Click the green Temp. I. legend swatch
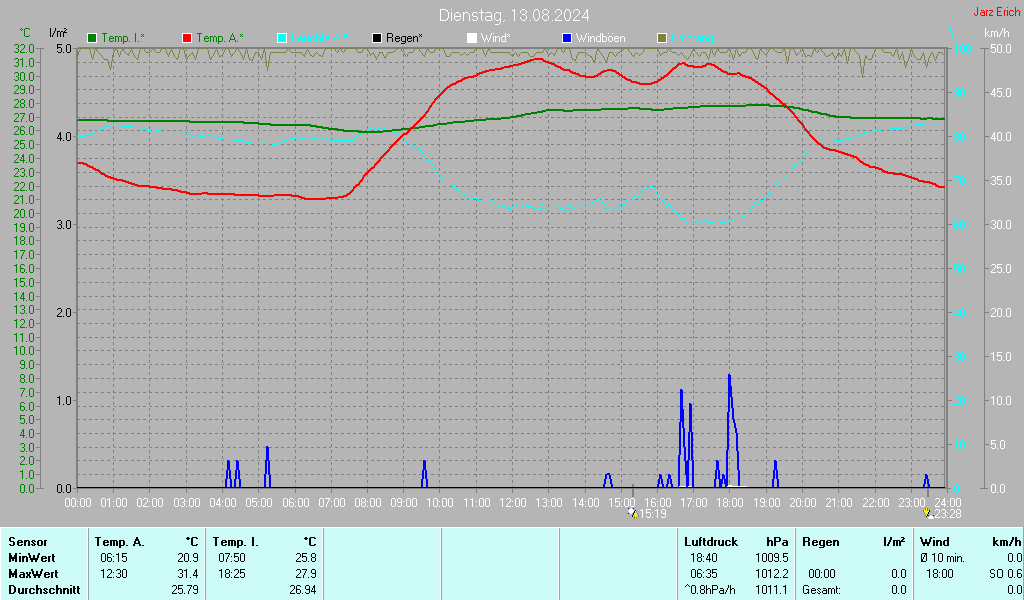The height and width of the screenshot is (600, 1024). [x=92, y=38]
